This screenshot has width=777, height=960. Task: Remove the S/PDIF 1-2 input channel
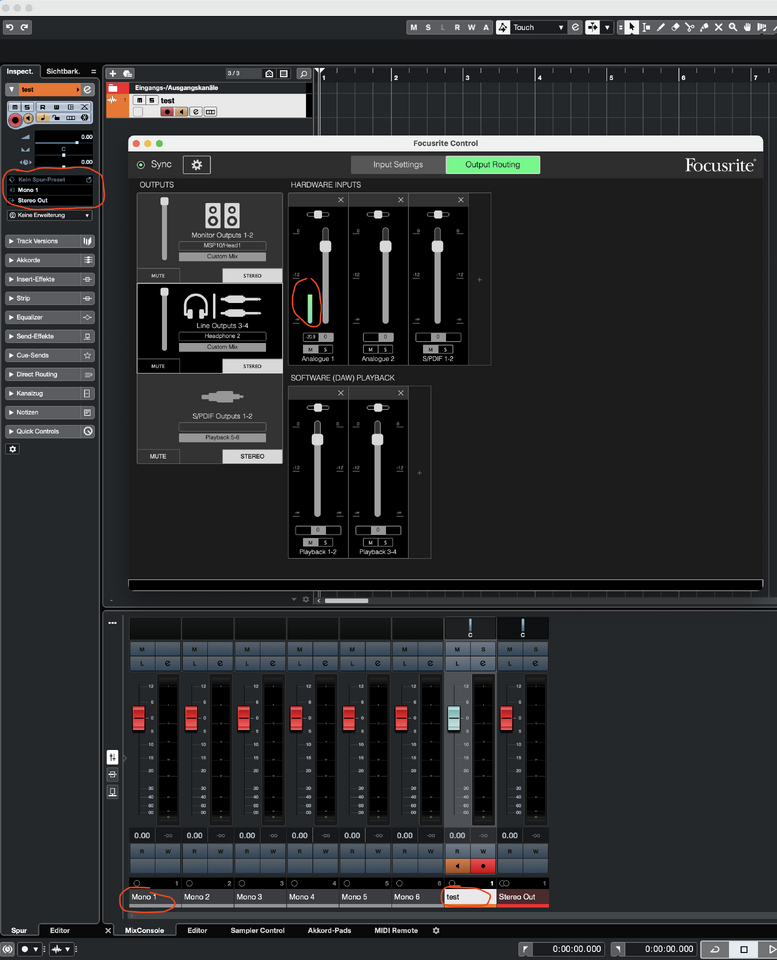pyautogui.click(x=460, y=200)
